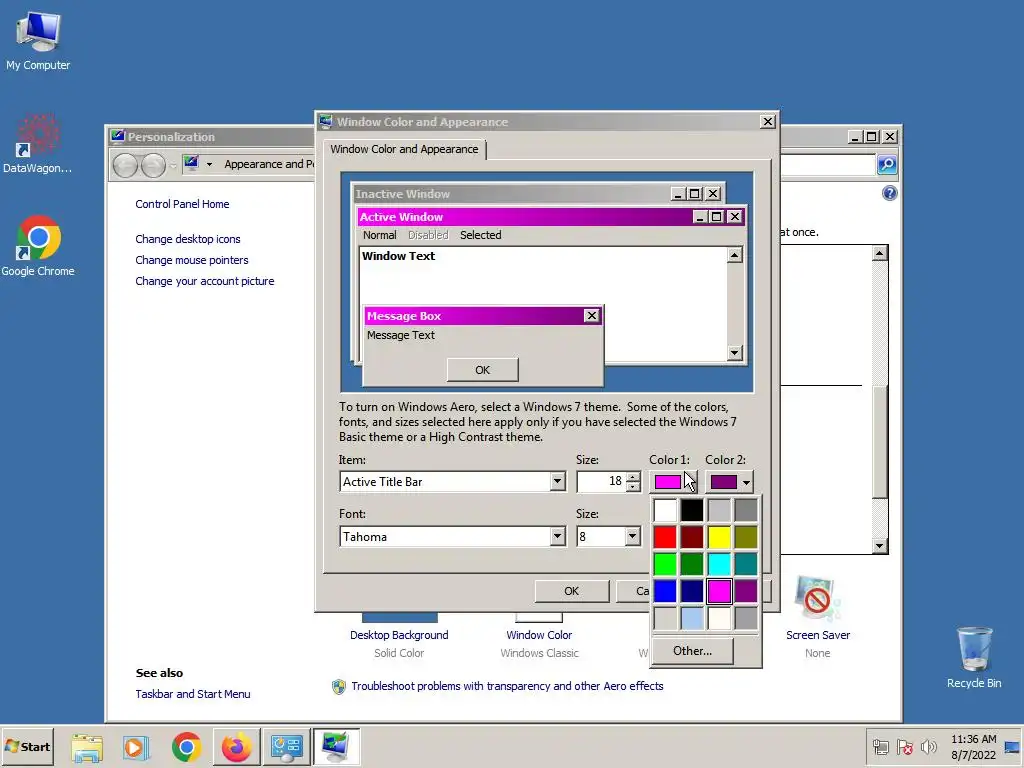Click Other... in the color palette
The height and width of the screenshot is (768, 1024).
[x=693, y=650]
